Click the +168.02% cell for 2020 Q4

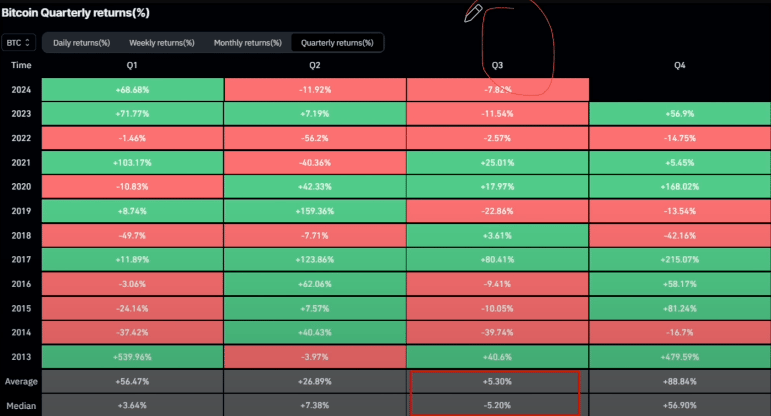[x=680, y=187]
